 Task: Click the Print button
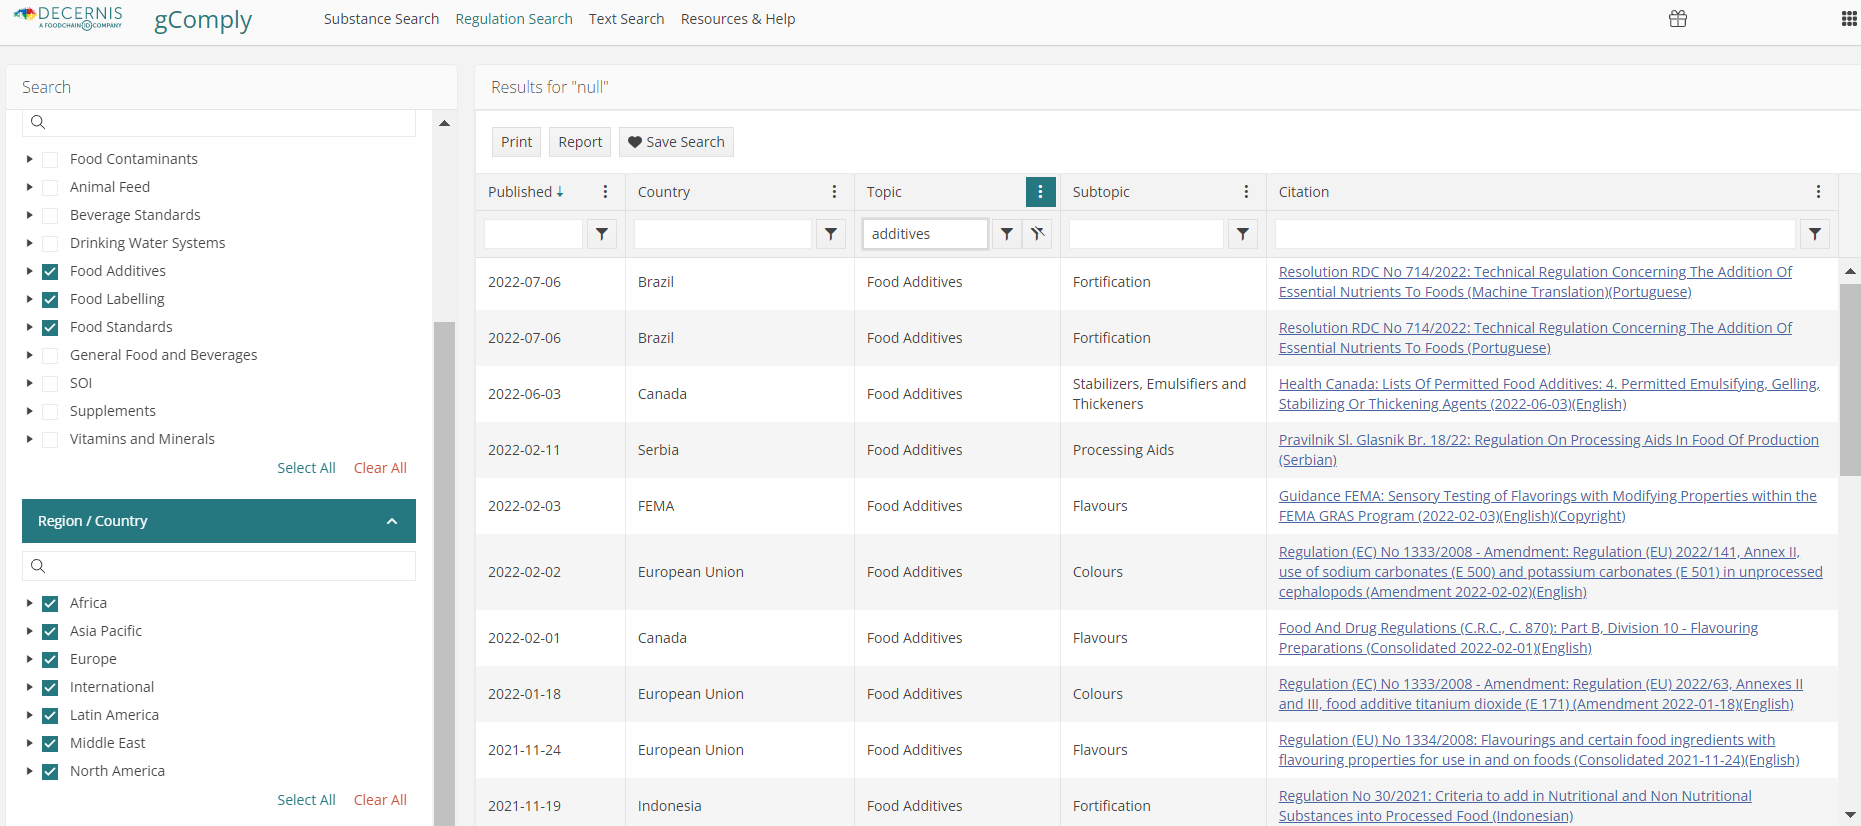coord(516,142)
